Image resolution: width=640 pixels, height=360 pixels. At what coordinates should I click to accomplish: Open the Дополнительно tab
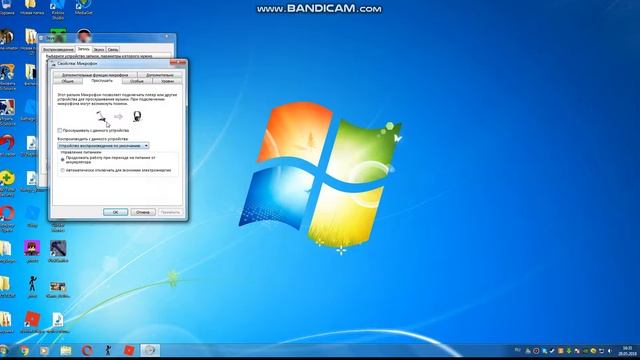point(160,75)
